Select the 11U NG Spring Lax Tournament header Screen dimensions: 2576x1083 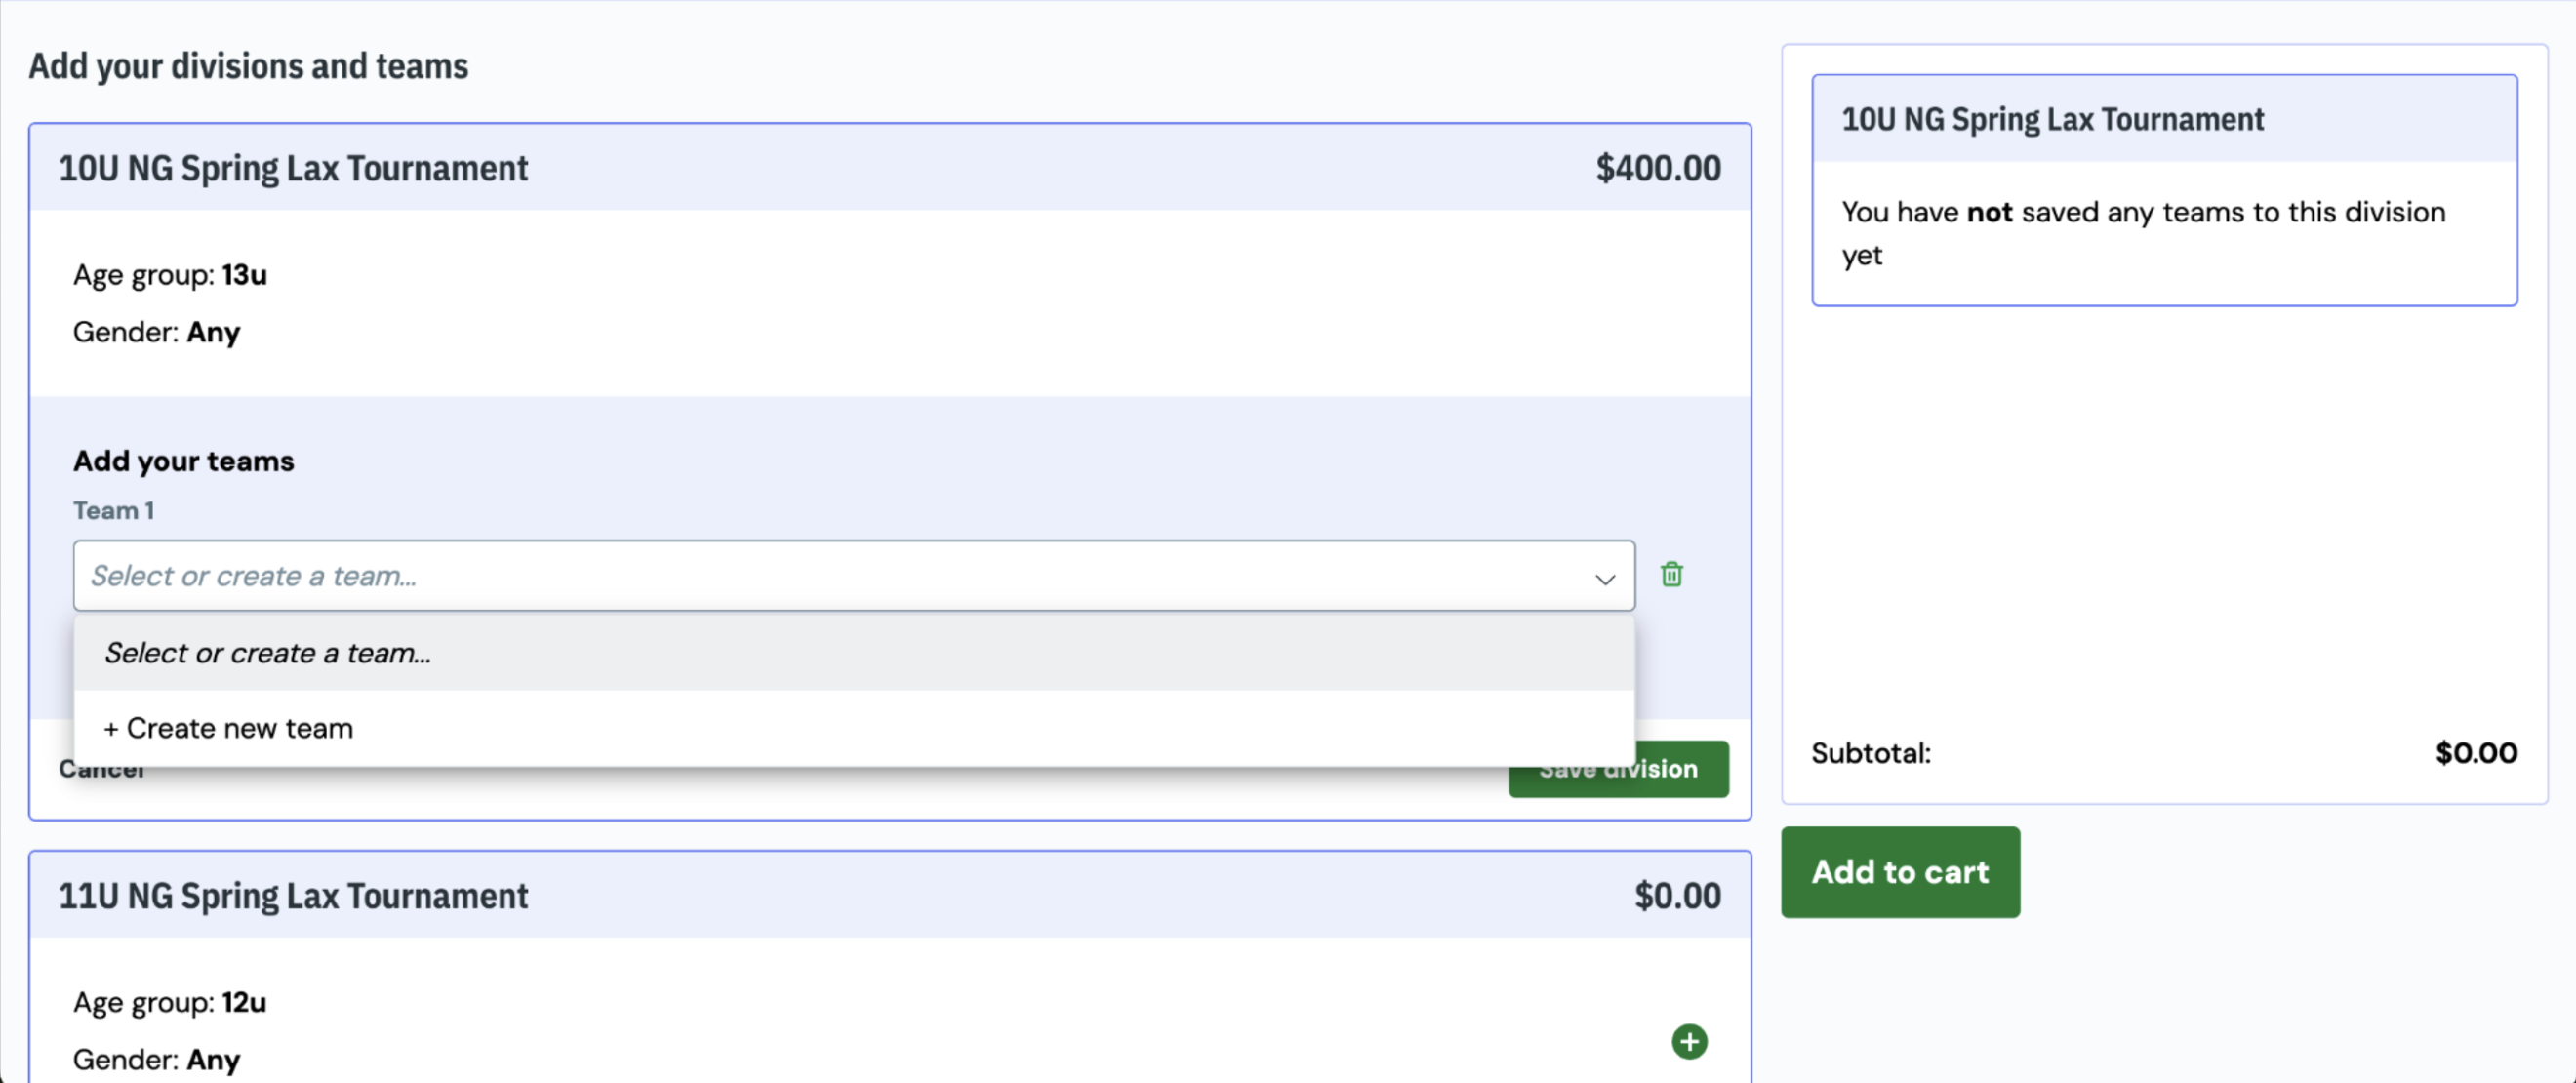293,896
